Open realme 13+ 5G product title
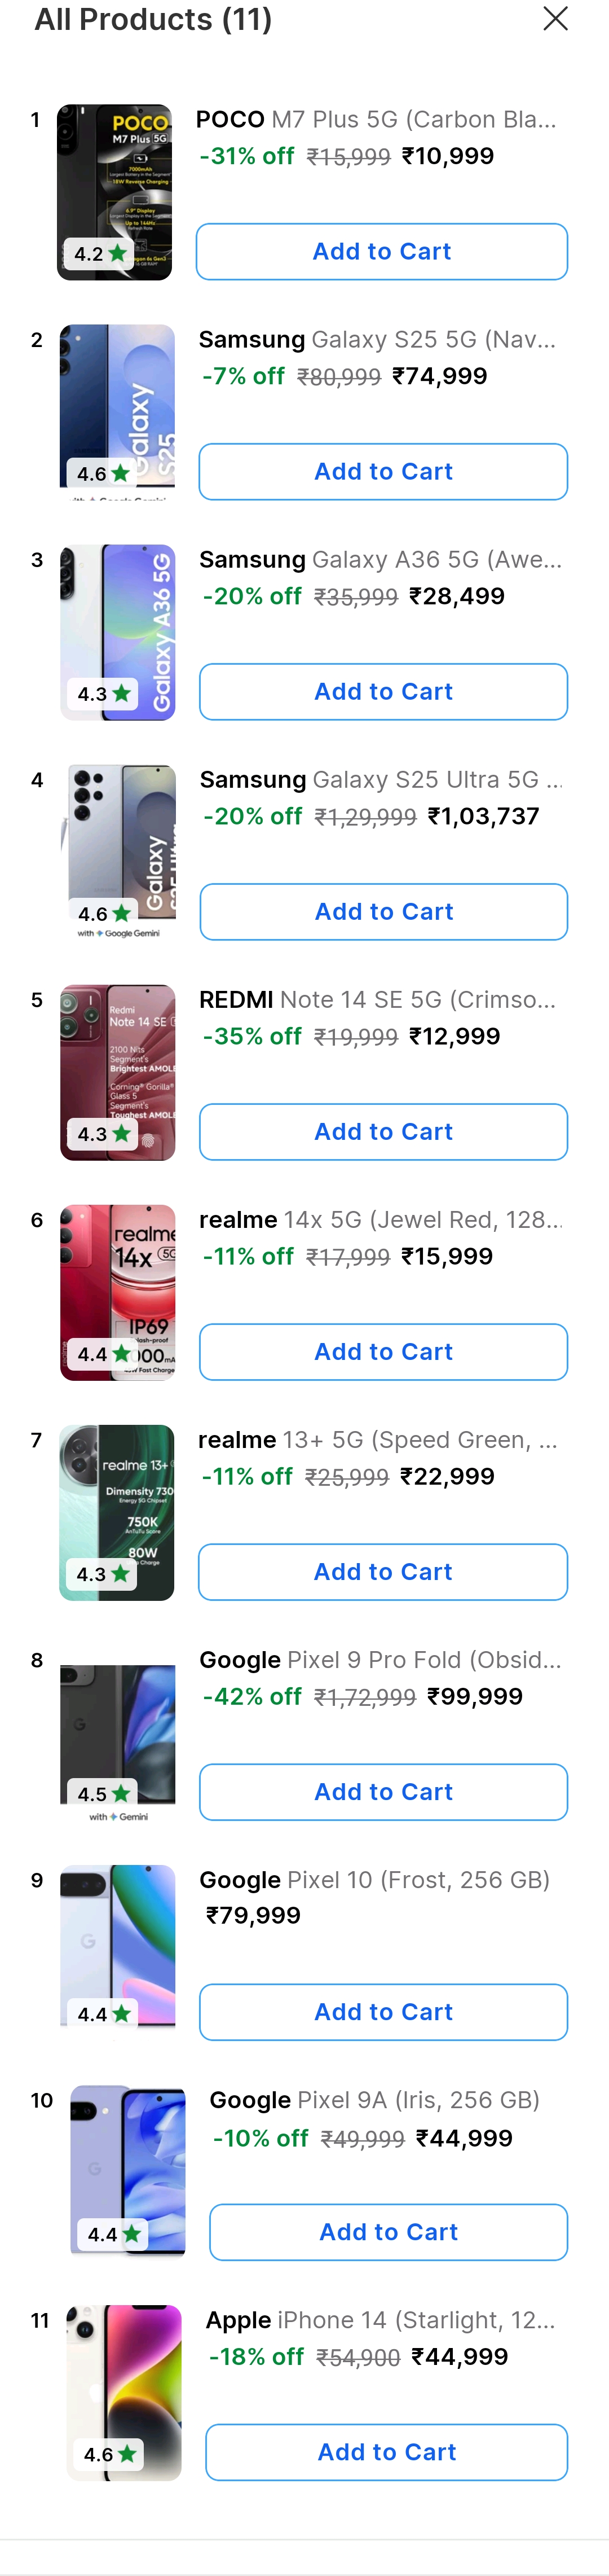The width and height of the screenshot is (609, 2576). point(378,1440)
